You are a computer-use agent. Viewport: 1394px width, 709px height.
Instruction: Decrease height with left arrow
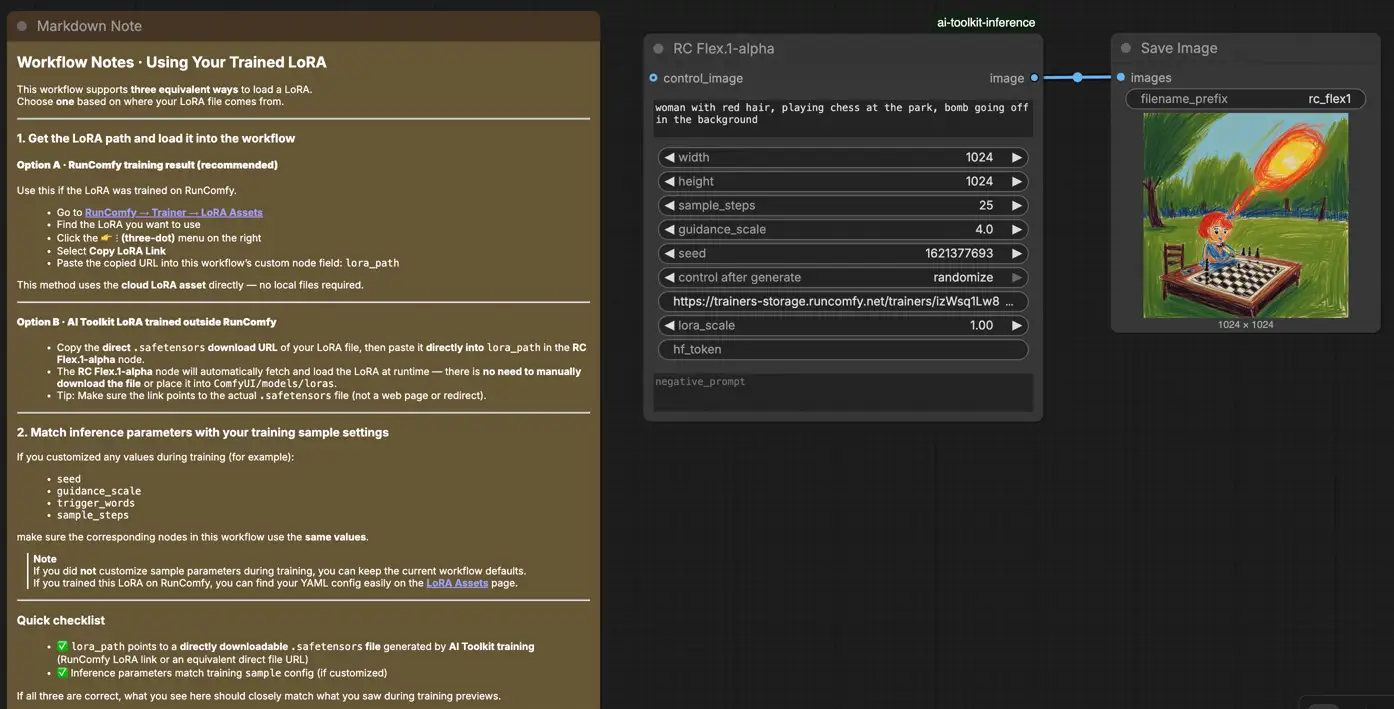(668, 181)
